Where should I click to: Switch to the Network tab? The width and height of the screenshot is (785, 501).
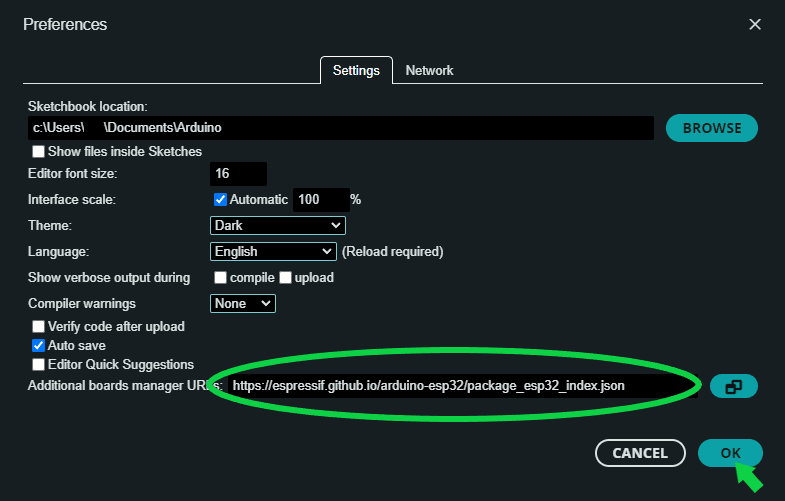tap(429, 71)
